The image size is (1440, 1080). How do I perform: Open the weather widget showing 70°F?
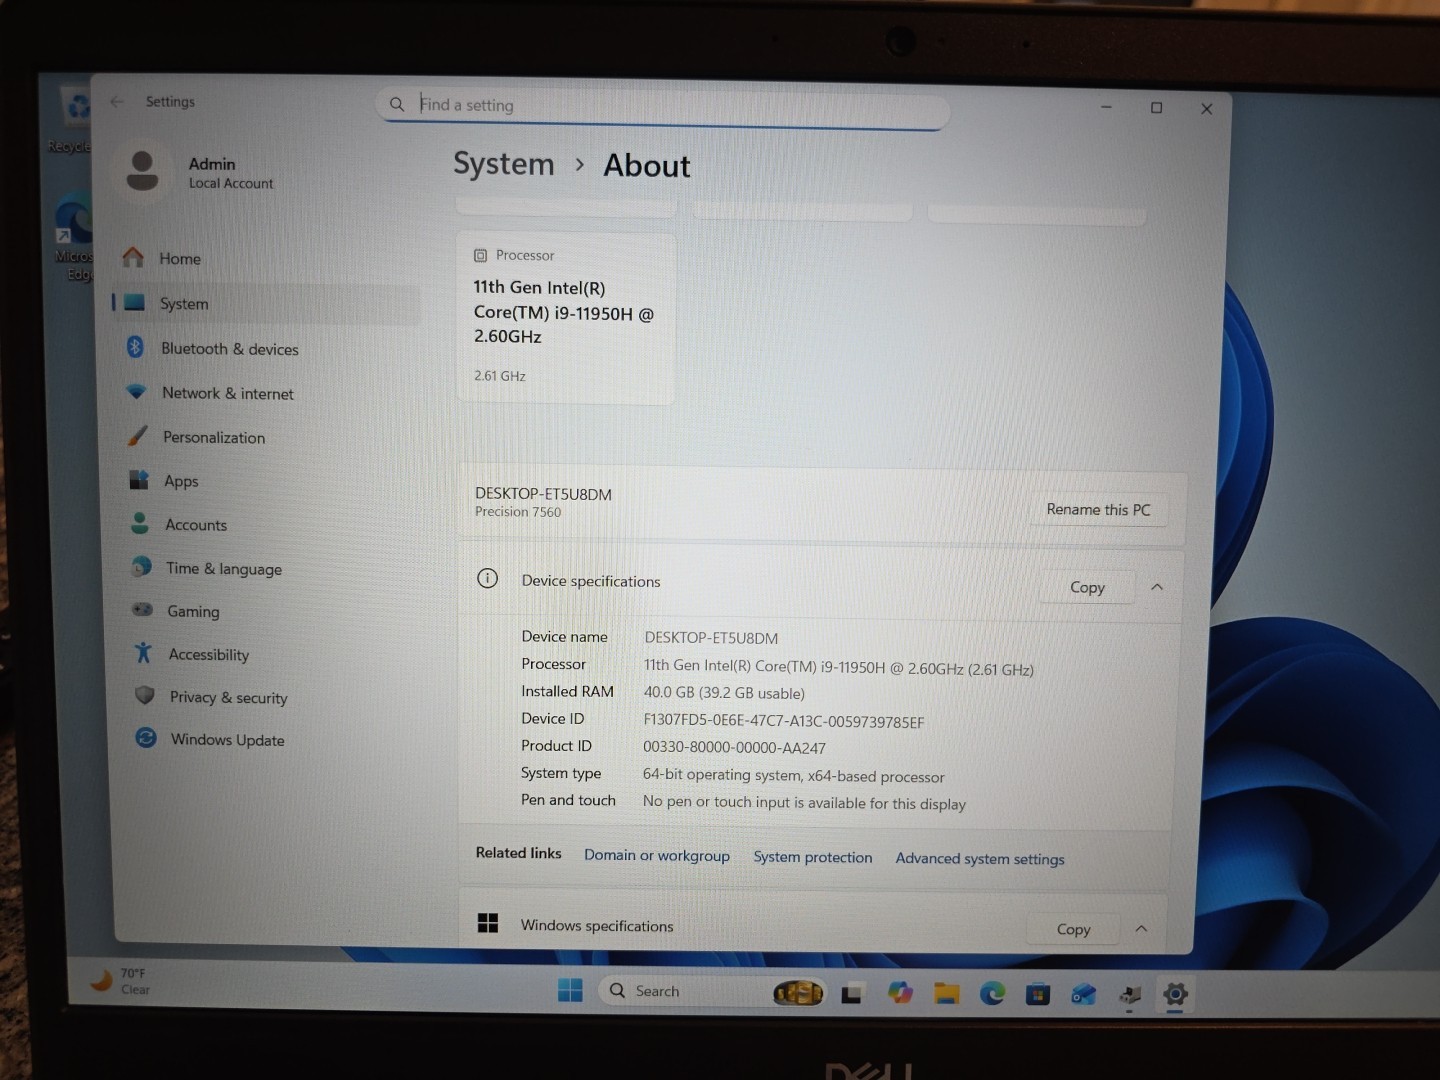(x=119, y=981)
